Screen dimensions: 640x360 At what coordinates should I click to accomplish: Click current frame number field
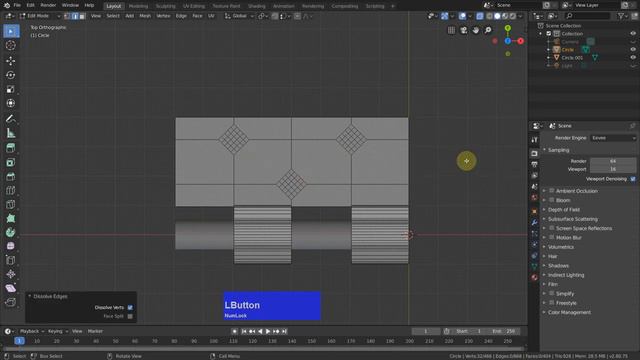426,331
